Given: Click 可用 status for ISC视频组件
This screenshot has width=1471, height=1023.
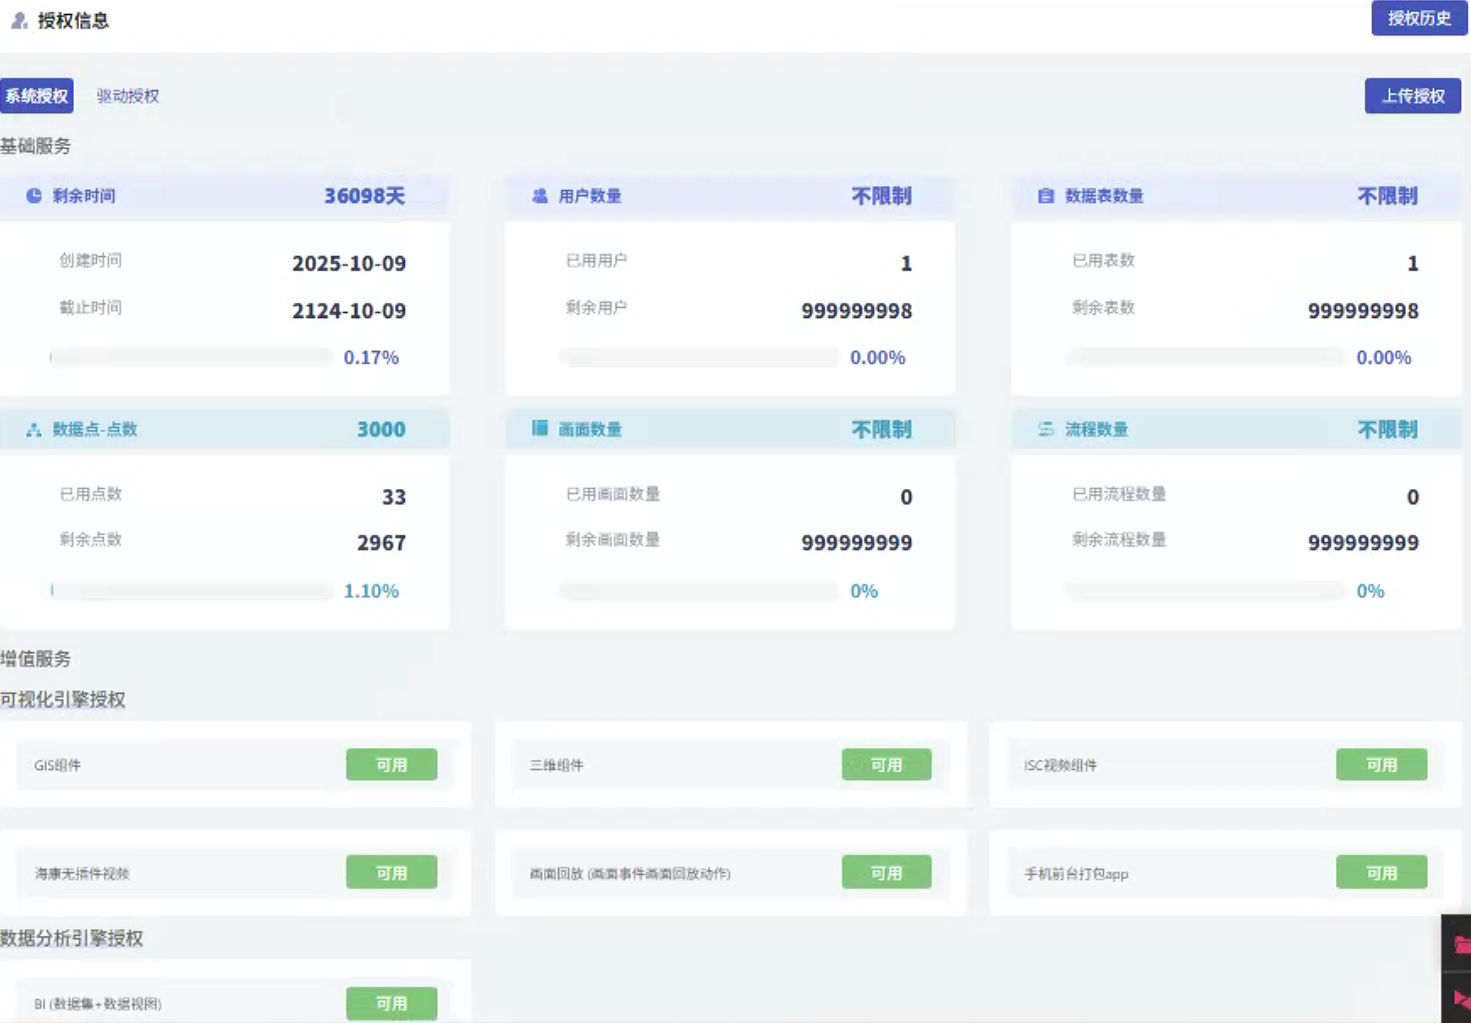Looking at the screenshot, I should click(1381, 765).
